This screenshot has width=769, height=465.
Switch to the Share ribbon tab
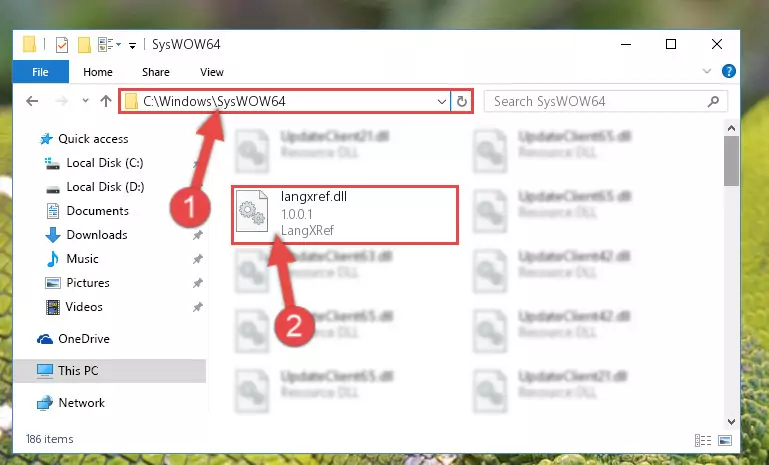[155, 72]
